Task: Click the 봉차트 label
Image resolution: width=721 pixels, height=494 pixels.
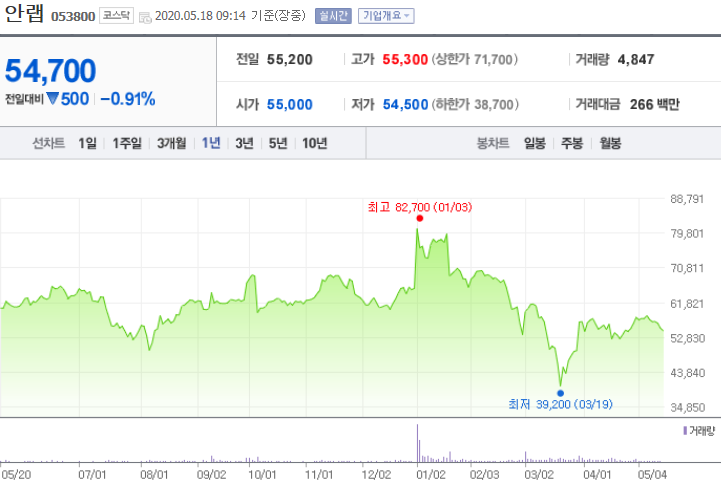Action: click(493, 144)
